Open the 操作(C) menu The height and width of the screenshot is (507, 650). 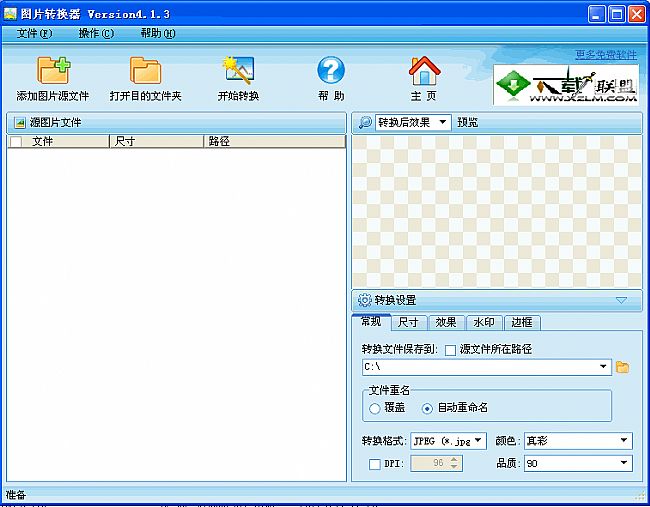[96, 33]
